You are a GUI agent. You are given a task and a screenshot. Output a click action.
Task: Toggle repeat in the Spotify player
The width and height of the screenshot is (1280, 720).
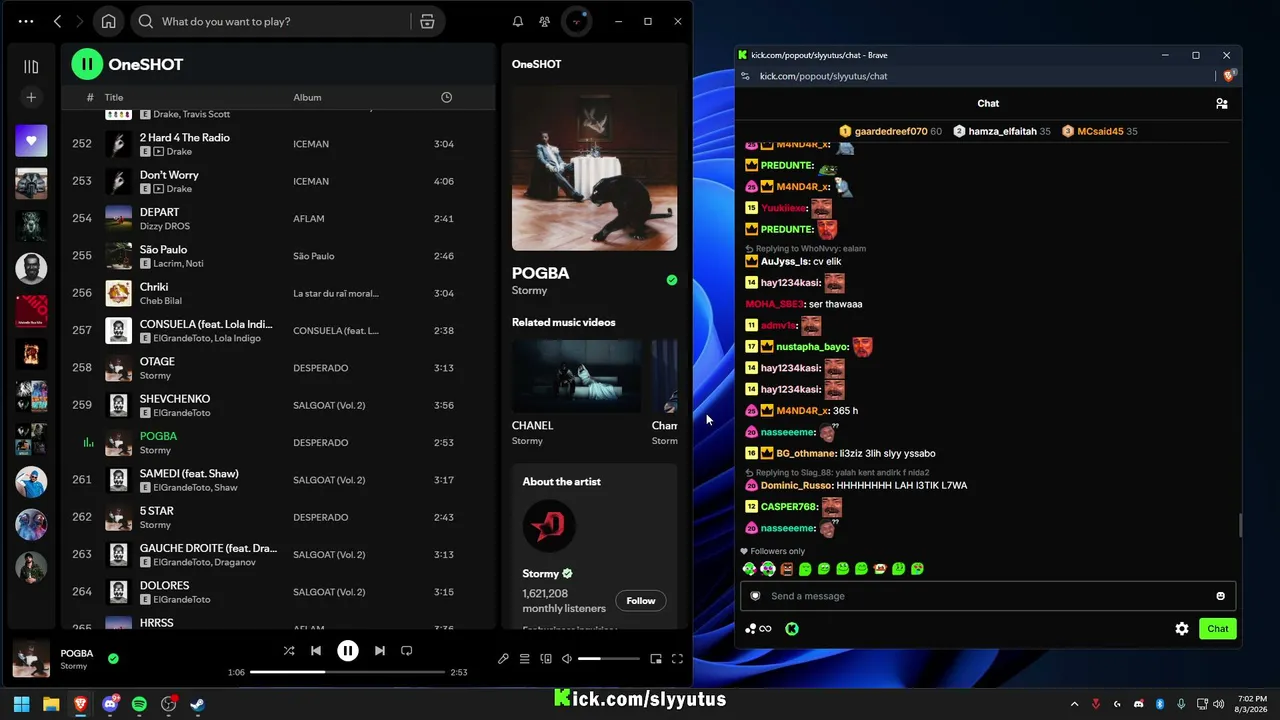click(x=407, y=651)
